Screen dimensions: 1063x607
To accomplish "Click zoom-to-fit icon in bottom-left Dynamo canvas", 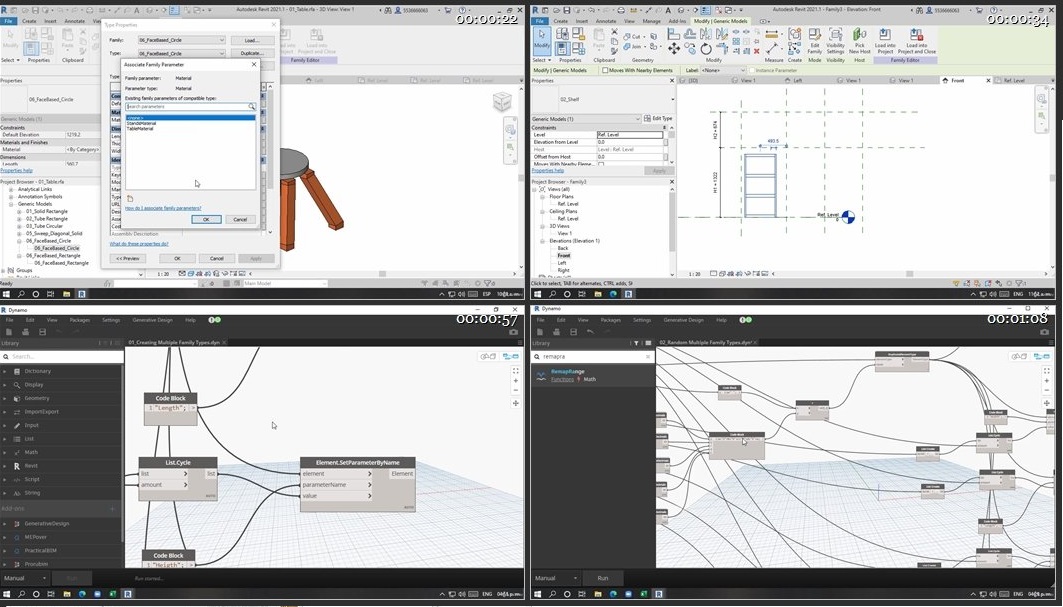I will pos(516,371).
